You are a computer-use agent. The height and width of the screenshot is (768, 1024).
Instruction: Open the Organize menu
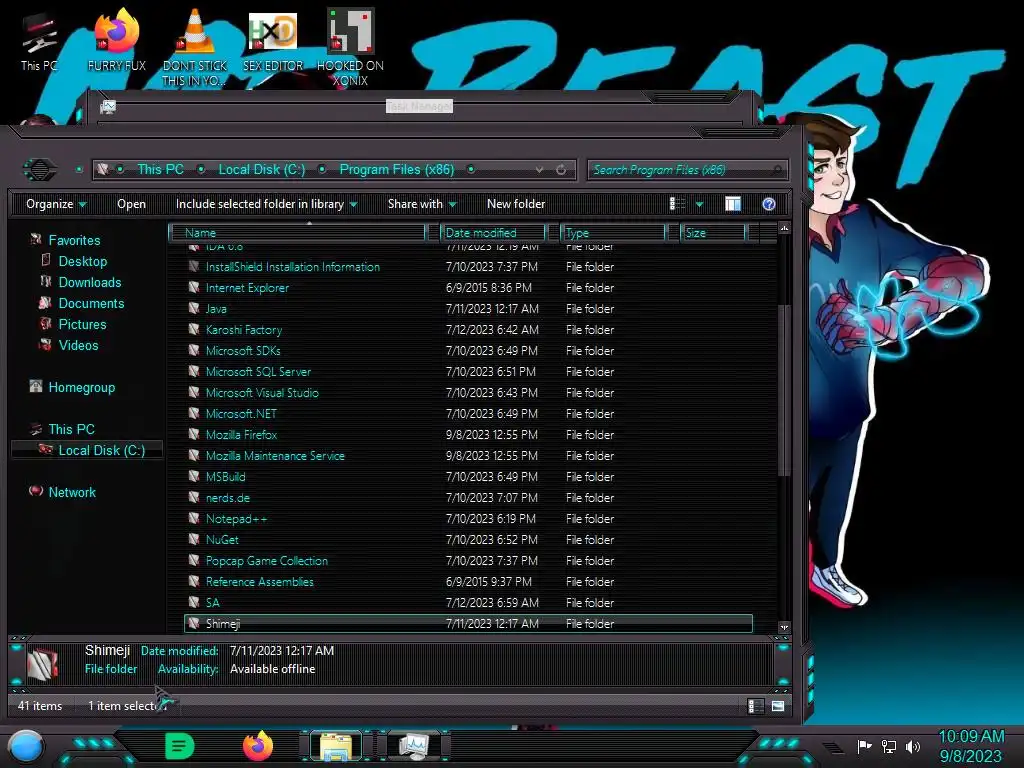(56, 204)
